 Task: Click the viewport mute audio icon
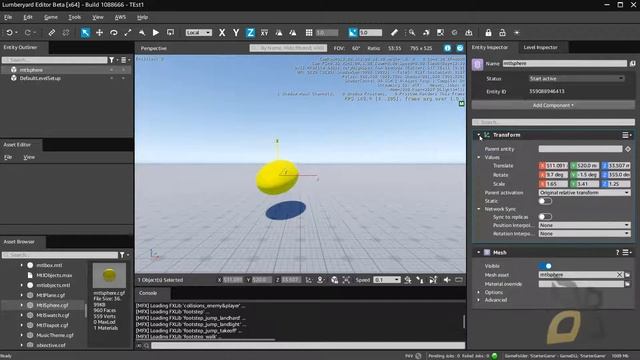coord(447,280)
